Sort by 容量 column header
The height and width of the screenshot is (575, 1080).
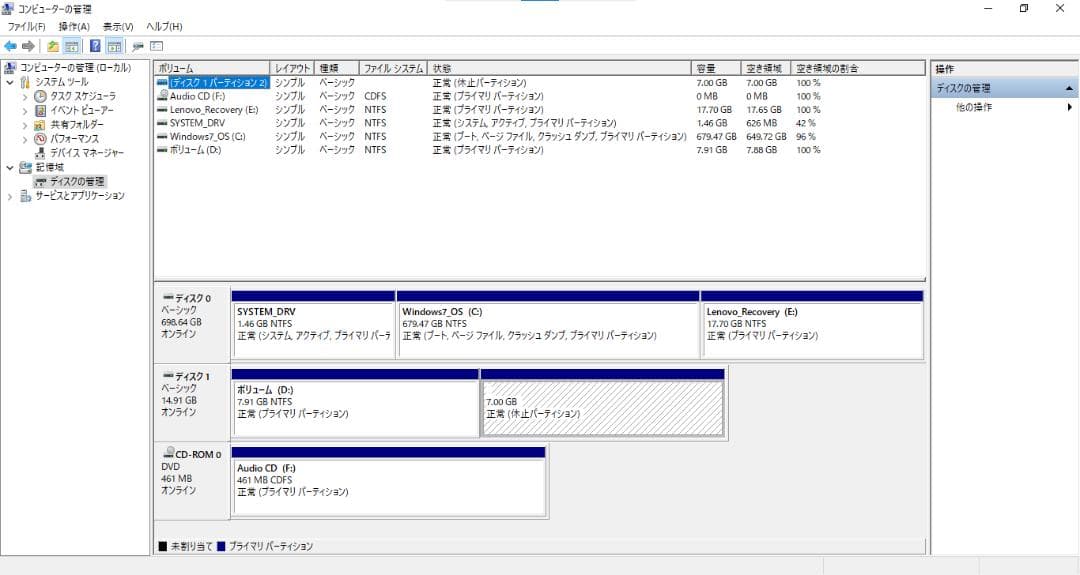716,68
